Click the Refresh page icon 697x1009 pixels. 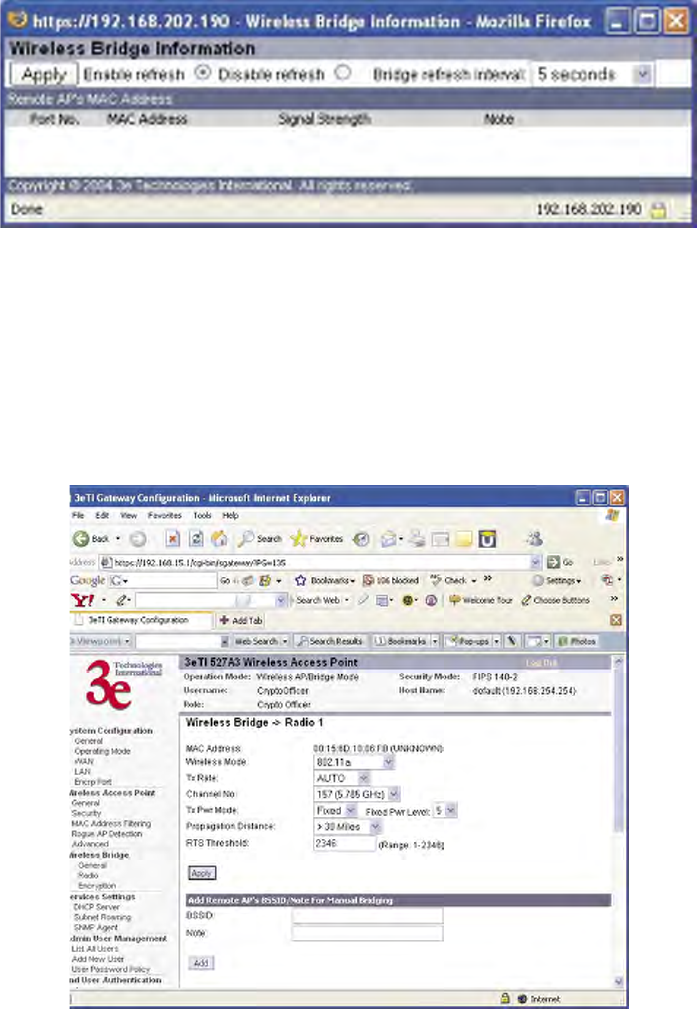tap(196, 539)
